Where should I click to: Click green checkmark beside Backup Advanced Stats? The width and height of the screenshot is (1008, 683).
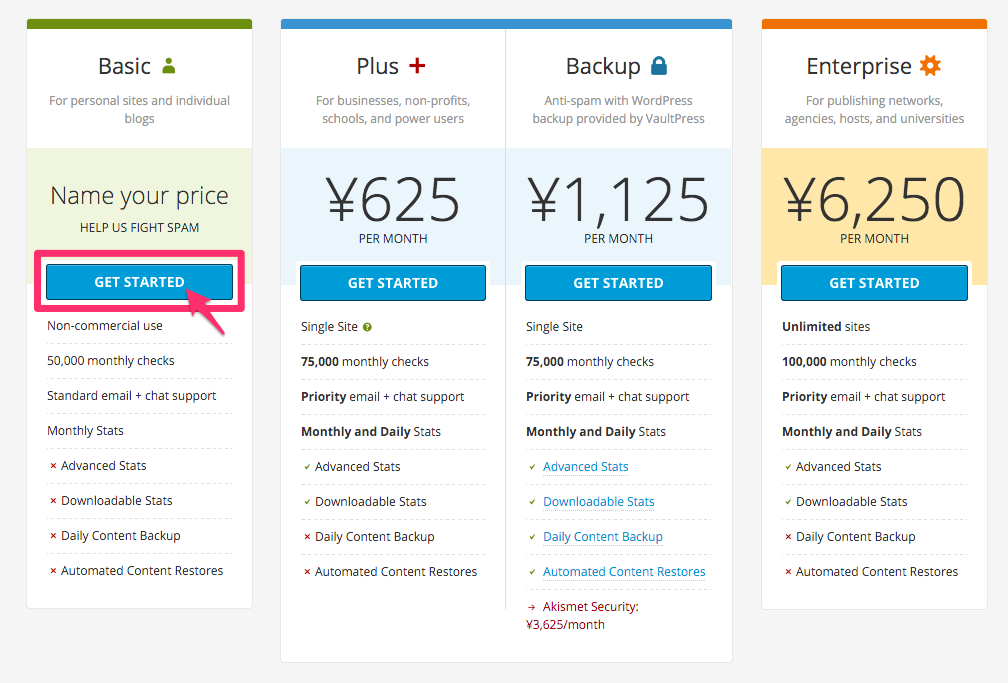(532, 467)
